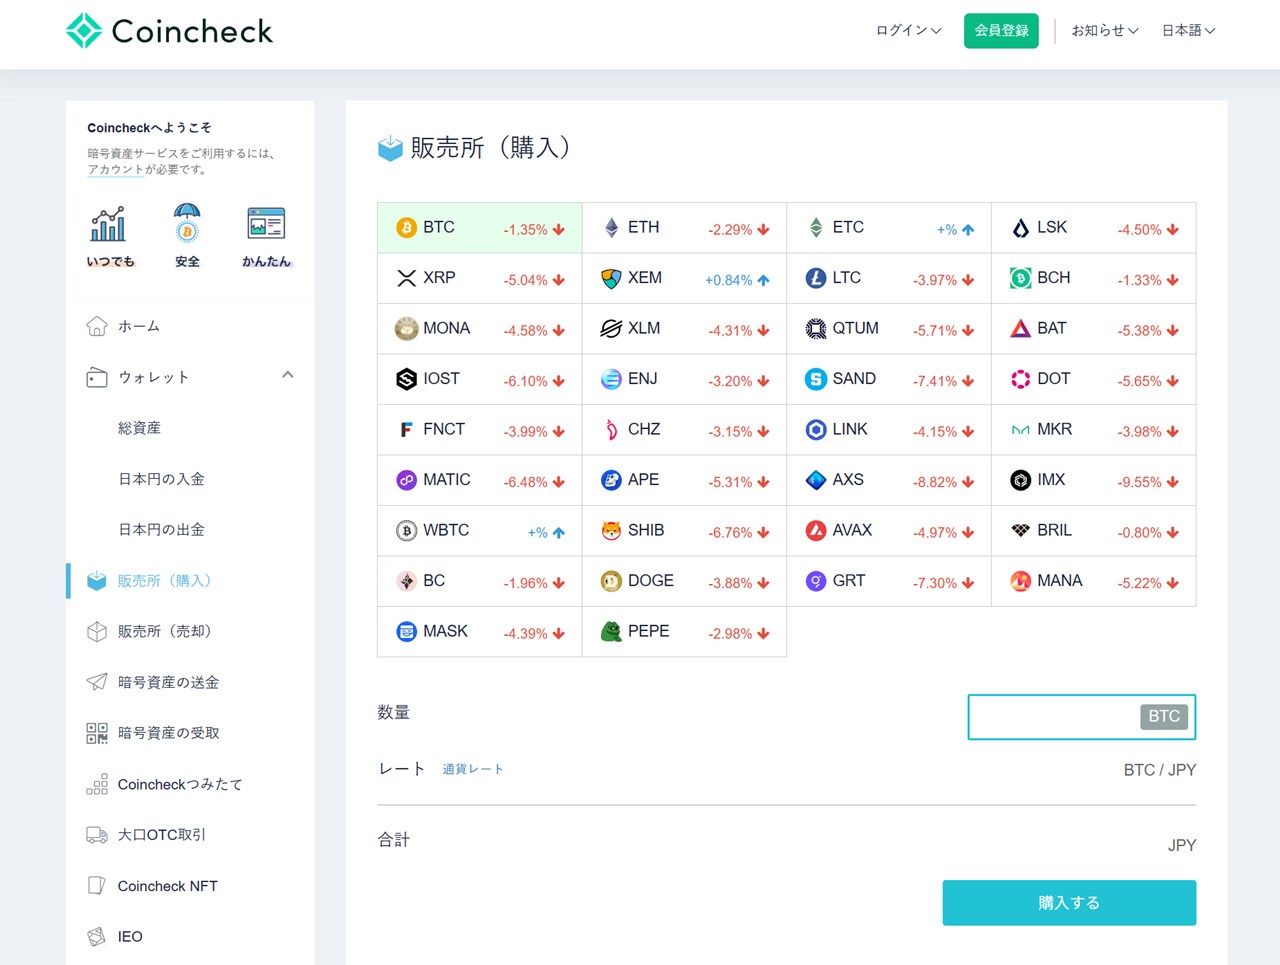Choose the ETC coin icon

[x=816, y=228]
